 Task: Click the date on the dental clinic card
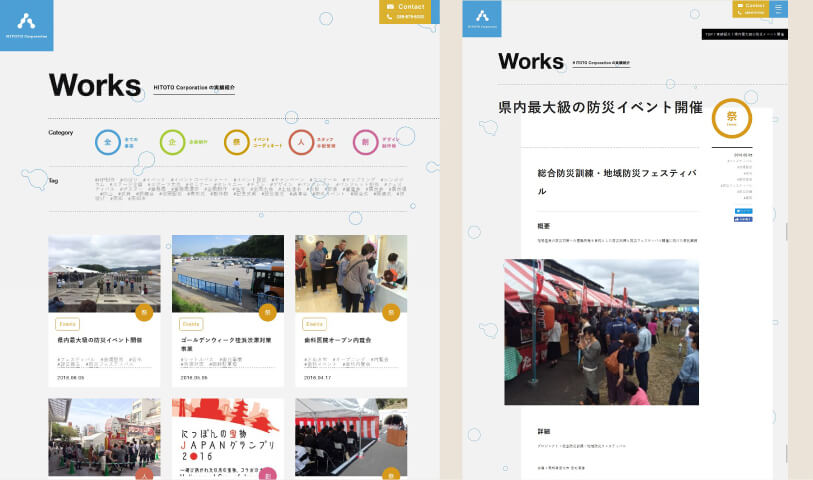click(x=317, y=378)
